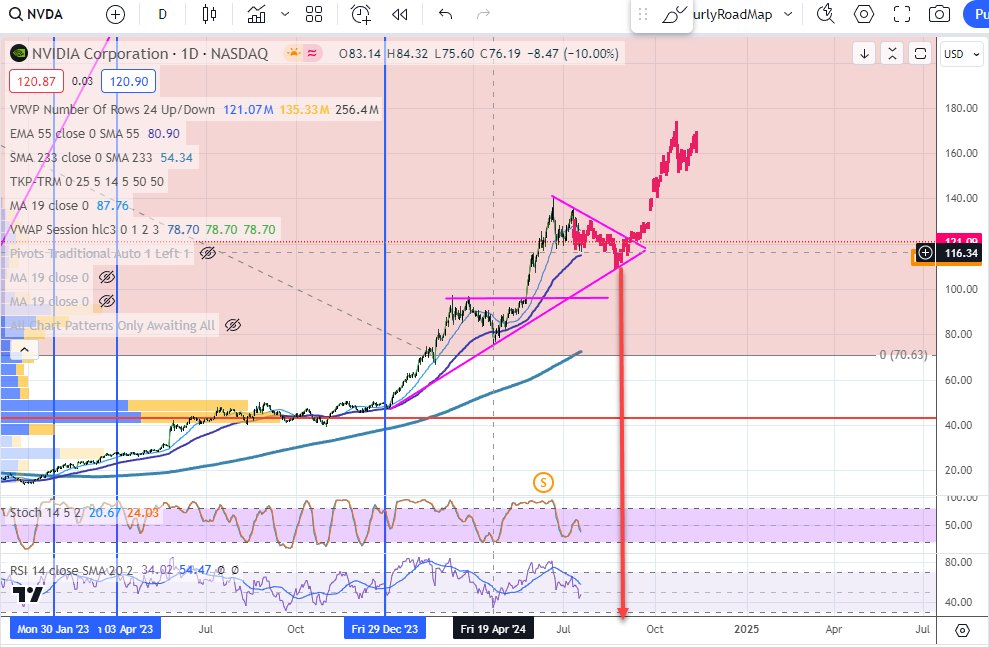Select TKP-TRM indicator legend

click(x=86, y=182)
